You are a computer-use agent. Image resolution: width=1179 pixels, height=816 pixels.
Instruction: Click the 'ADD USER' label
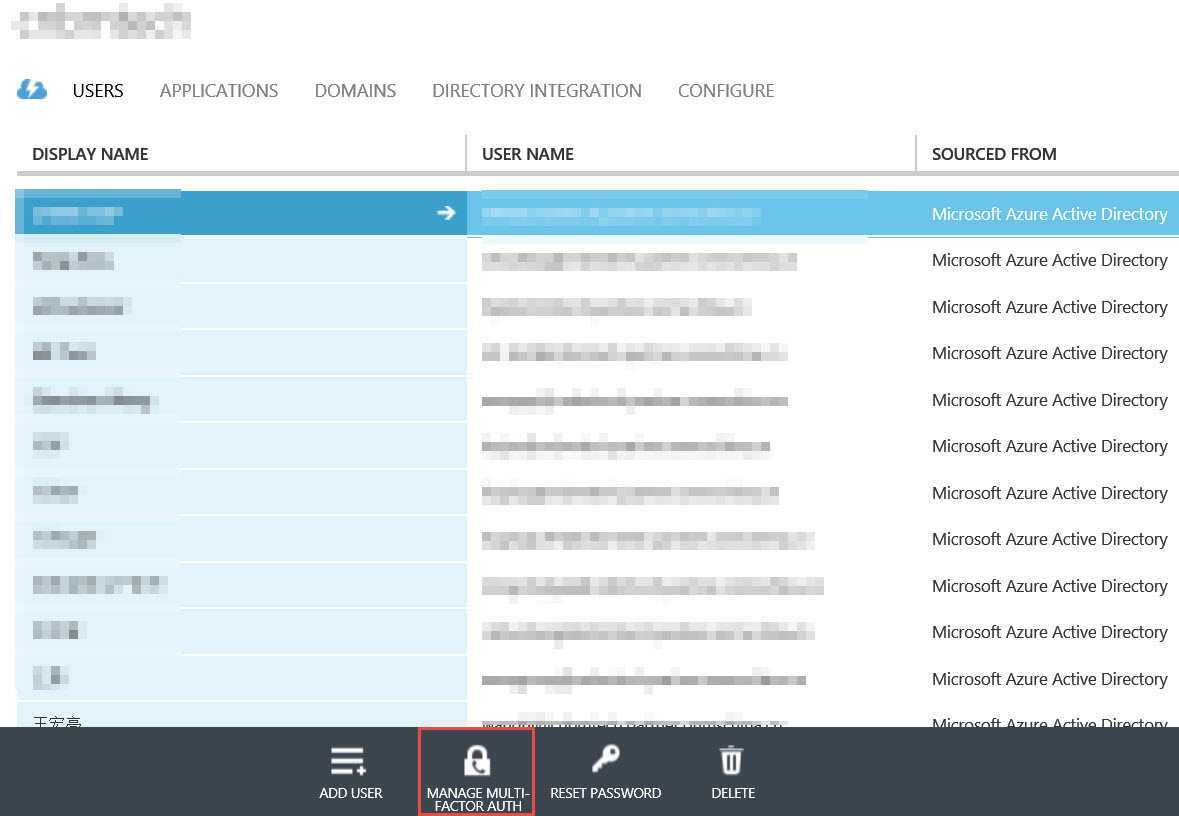pyautogui.click(x=350, y=793)
